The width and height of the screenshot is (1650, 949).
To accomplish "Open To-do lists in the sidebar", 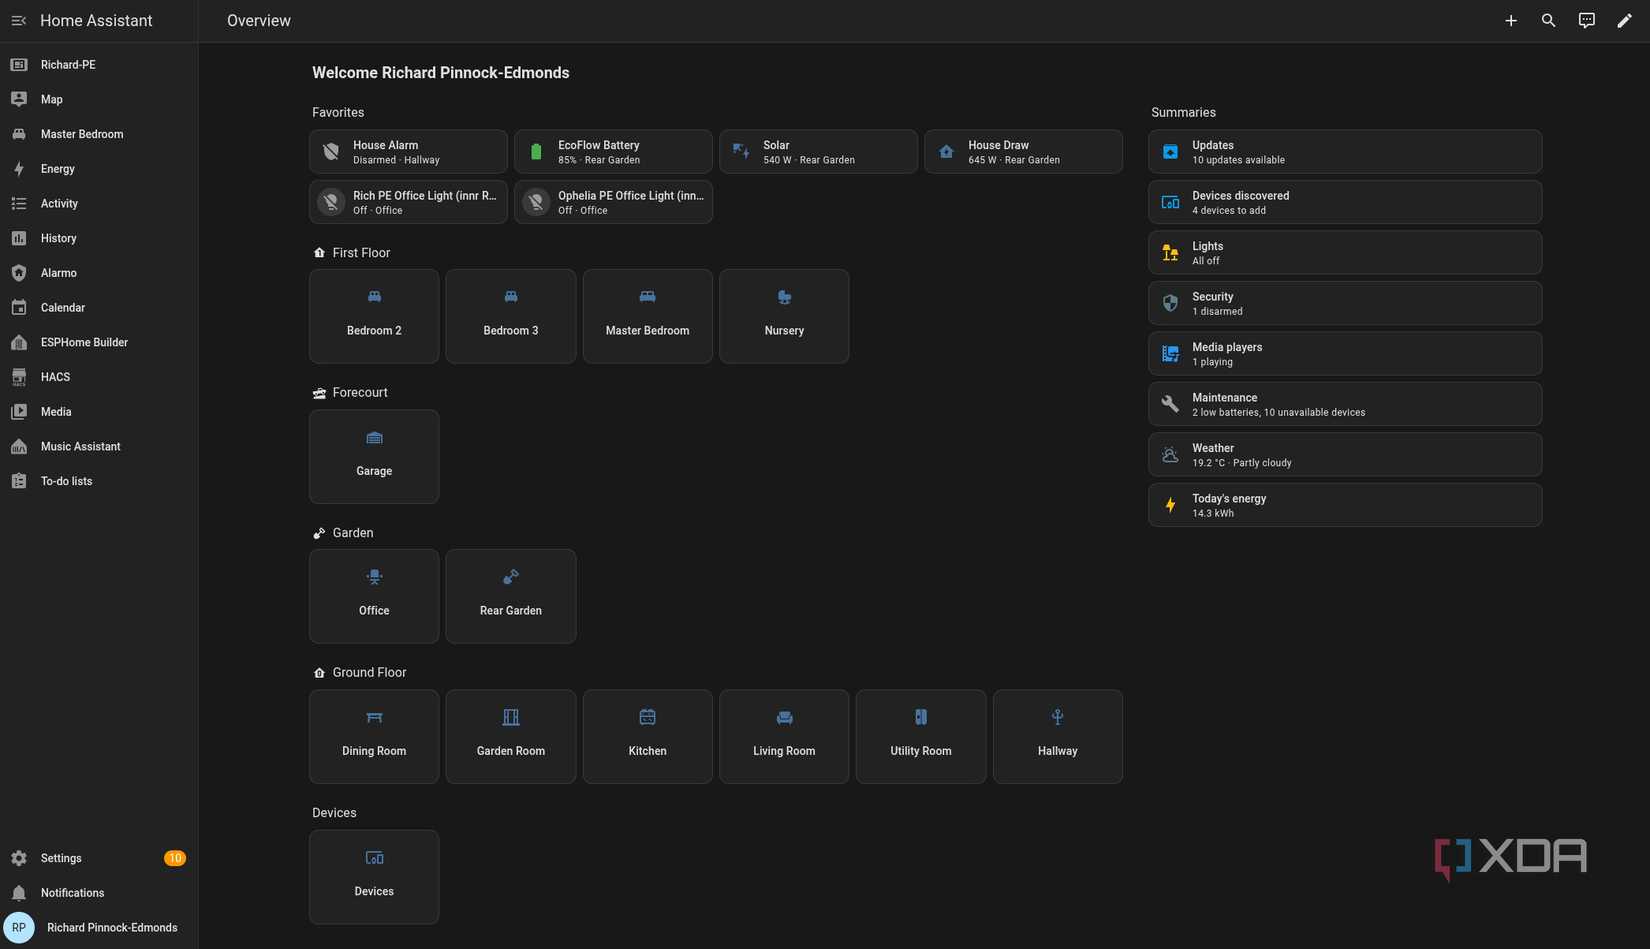I will [x=99, y=481].
